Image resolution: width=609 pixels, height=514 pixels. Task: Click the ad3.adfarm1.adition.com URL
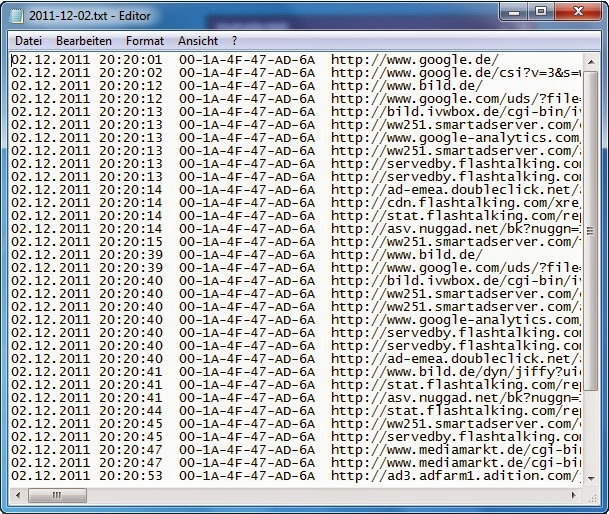456,477
